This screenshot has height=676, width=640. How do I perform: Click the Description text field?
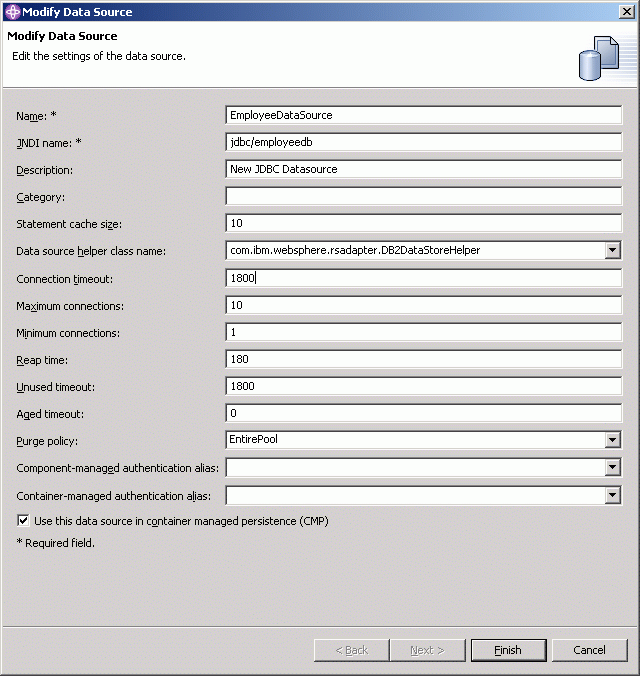point(424,169)
